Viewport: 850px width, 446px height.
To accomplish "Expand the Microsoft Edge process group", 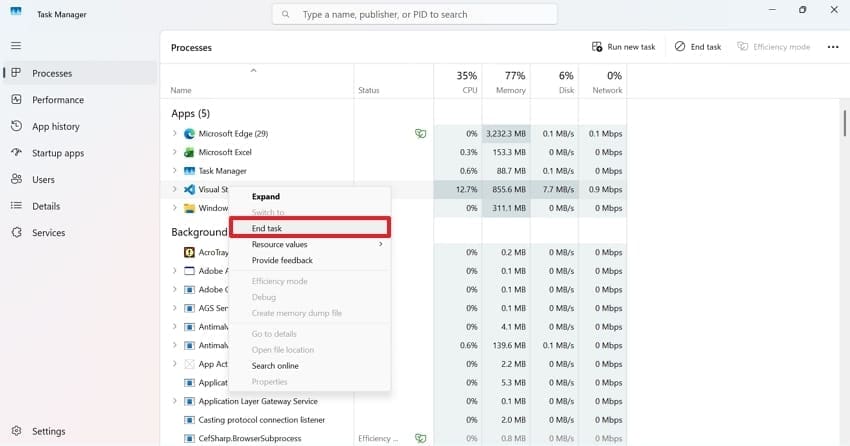I will 175,133.
